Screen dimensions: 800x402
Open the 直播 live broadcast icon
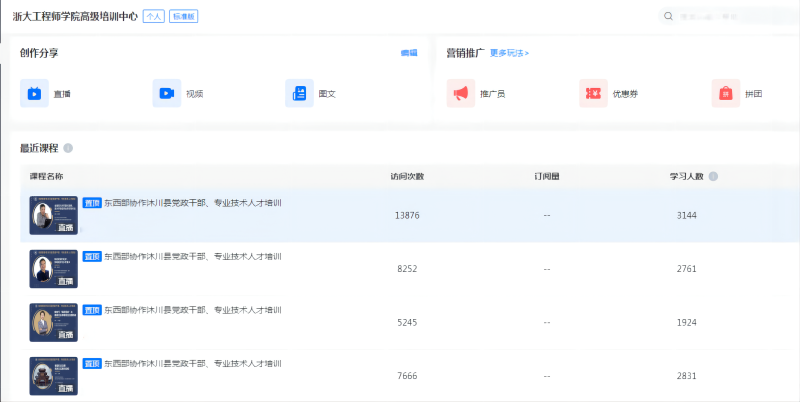point(34,93)
